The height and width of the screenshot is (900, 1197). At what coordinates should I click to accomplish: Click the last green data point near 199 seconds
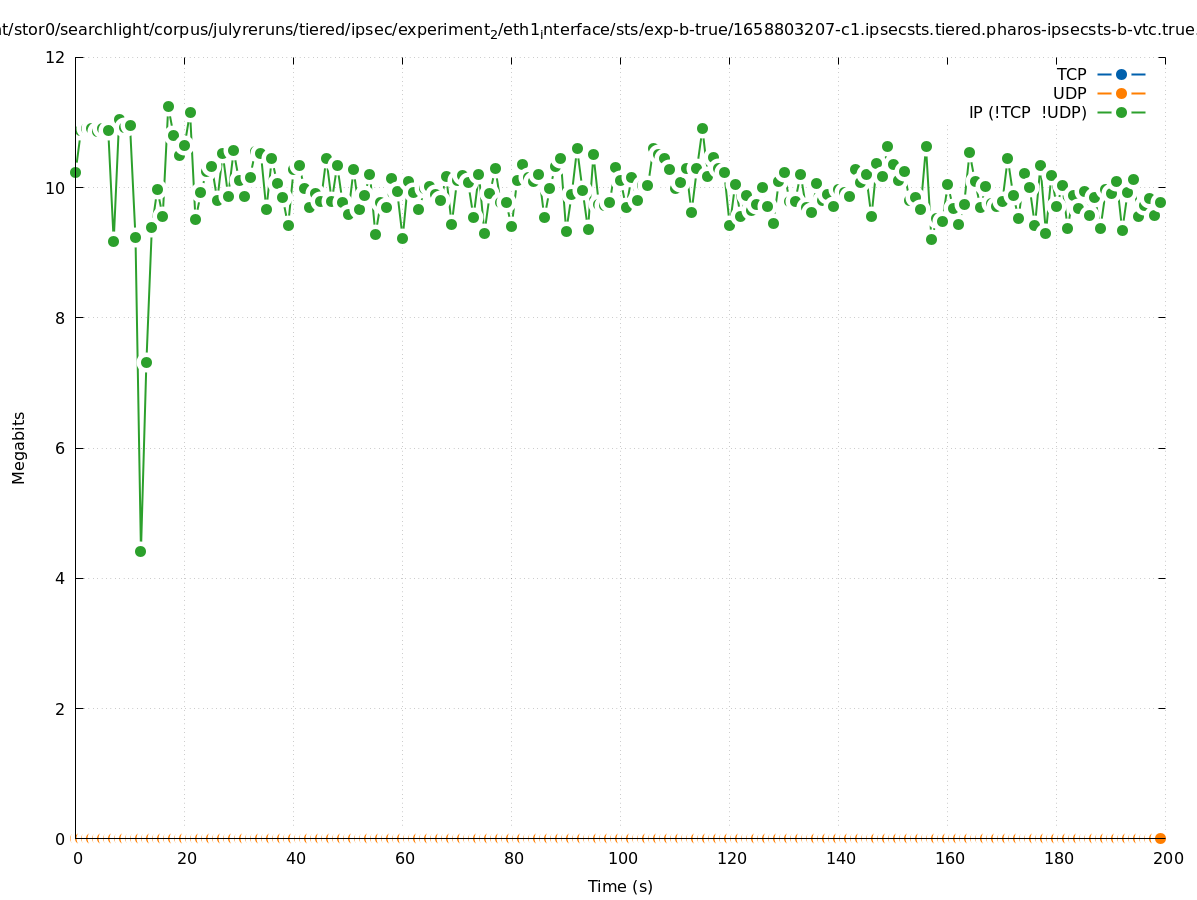[x=1160, y=202]
